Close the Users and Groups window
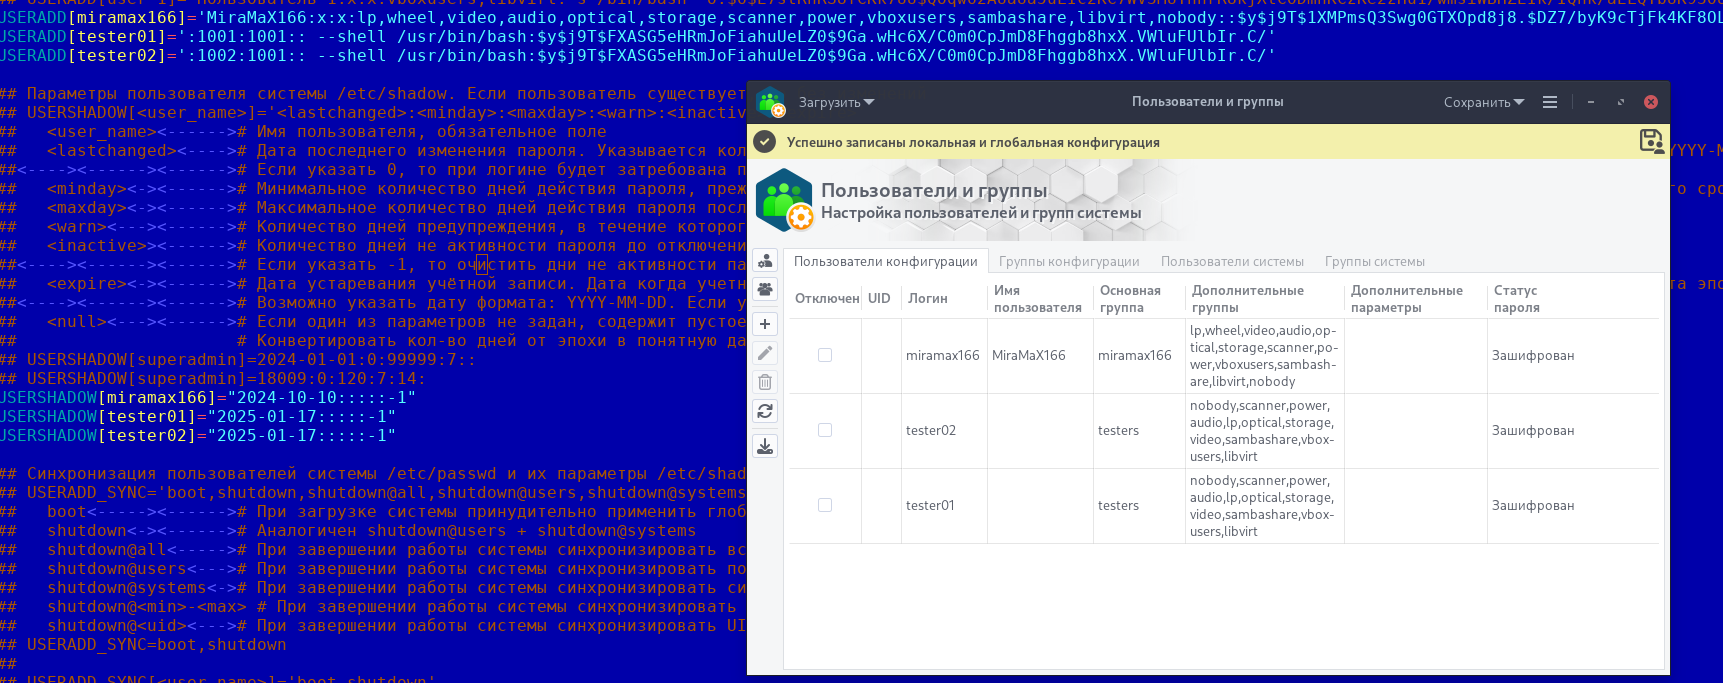 point(1651,102)
